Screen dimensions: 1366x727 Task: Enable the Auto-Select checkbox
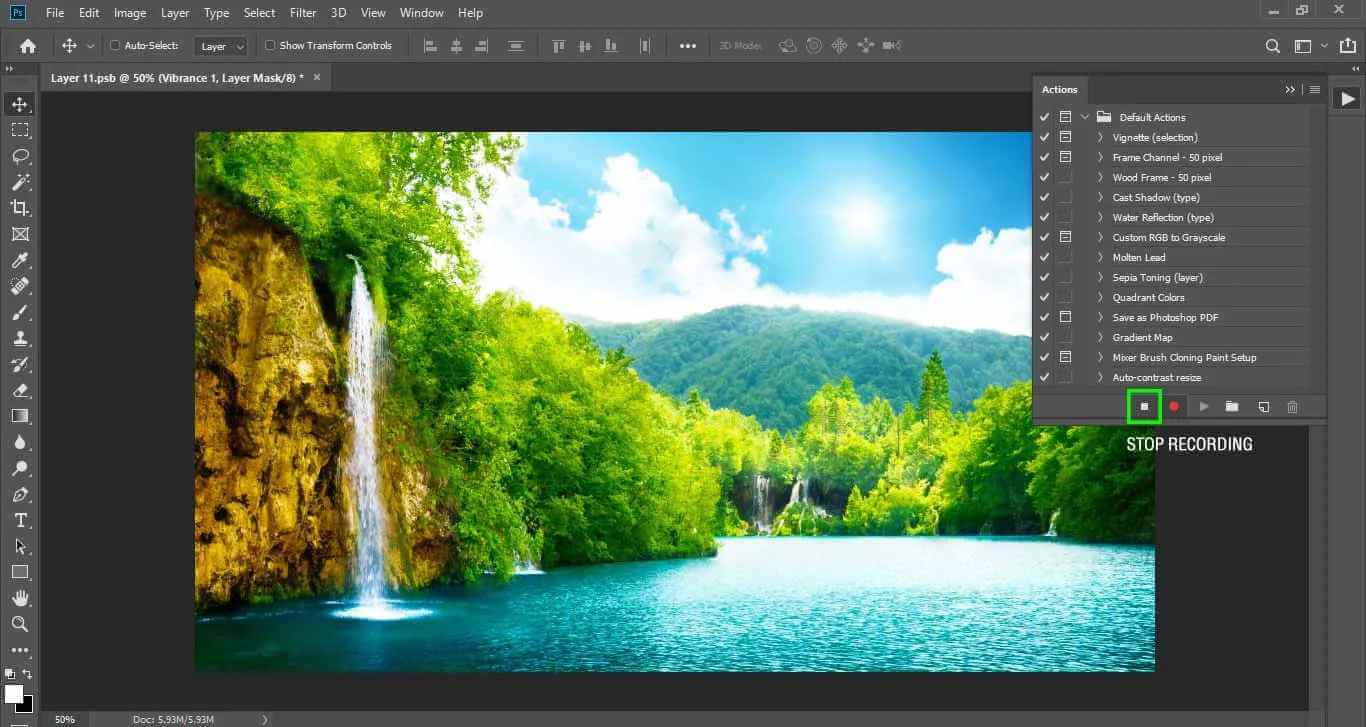[x=115, y=46]
